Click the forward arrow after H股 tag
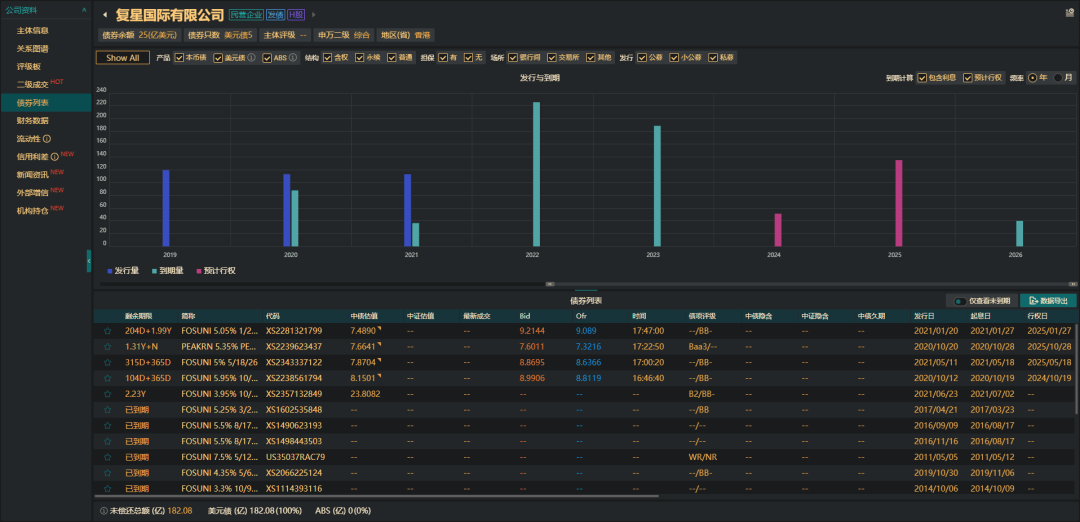1080x522 pixels. click(x=314, y=14)
